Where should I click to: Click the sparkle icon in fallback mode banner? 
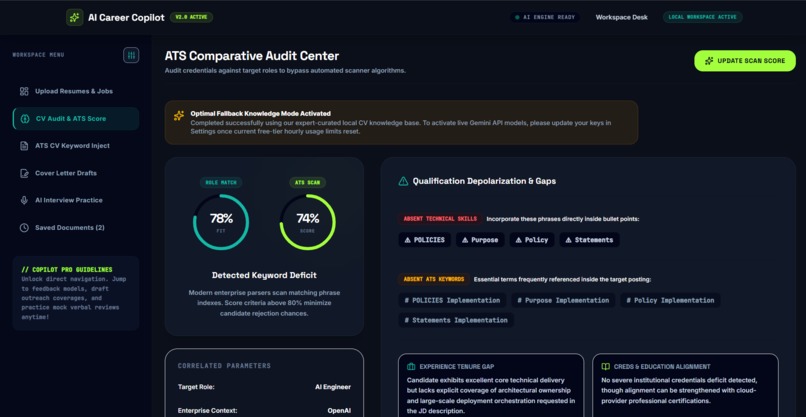point(179,116)
